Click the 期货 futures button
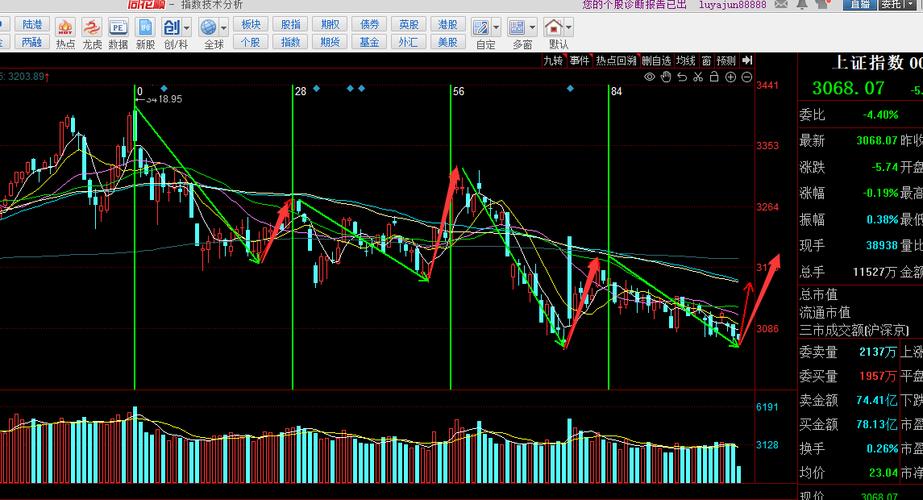The height and width of the screenshot is (500, 923). (x=328, y=42)
